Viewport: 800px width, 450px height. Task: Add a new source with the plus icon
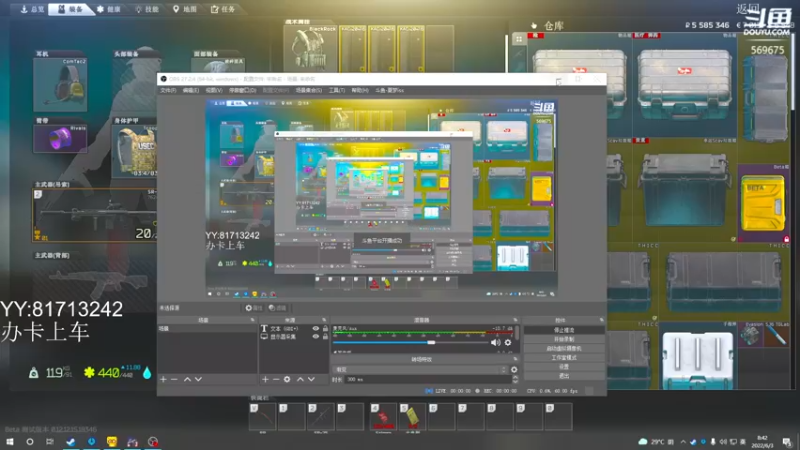pos(265,380)
